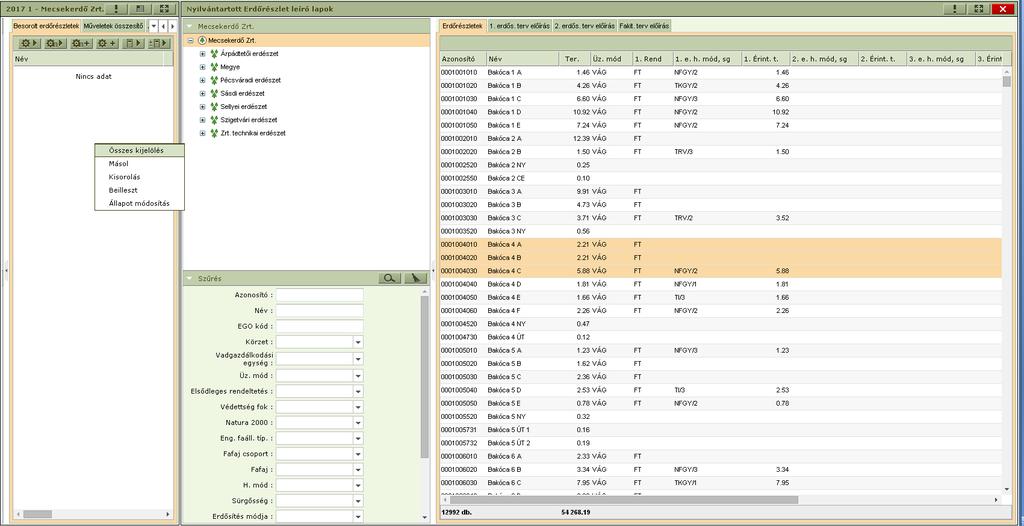This screenshot has width=1024, height=526.
Task: Select Sellyei erdészet in the tree
Action: click(x=244, y=107)
